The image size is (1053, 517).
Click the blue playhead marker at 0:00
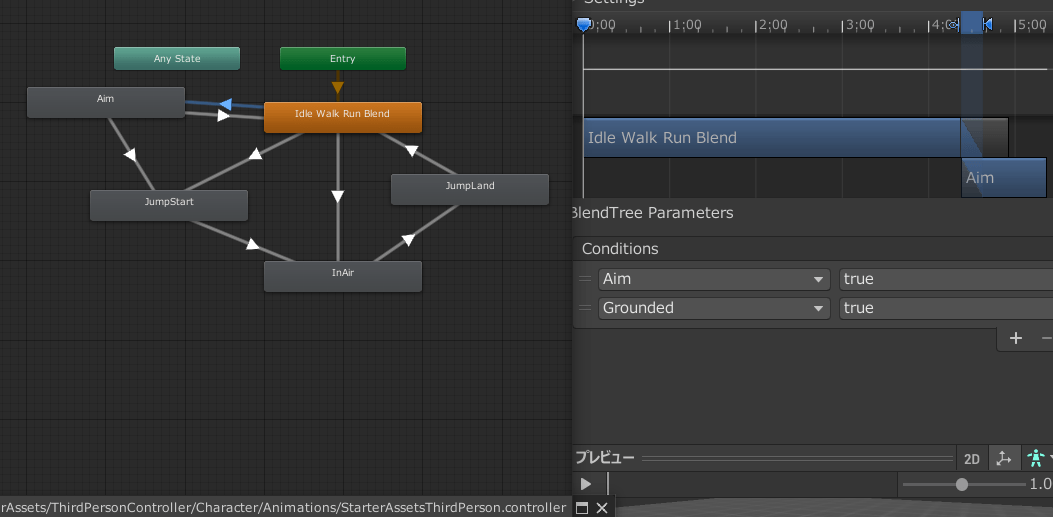pyautogui.click(x=584, y=25)
